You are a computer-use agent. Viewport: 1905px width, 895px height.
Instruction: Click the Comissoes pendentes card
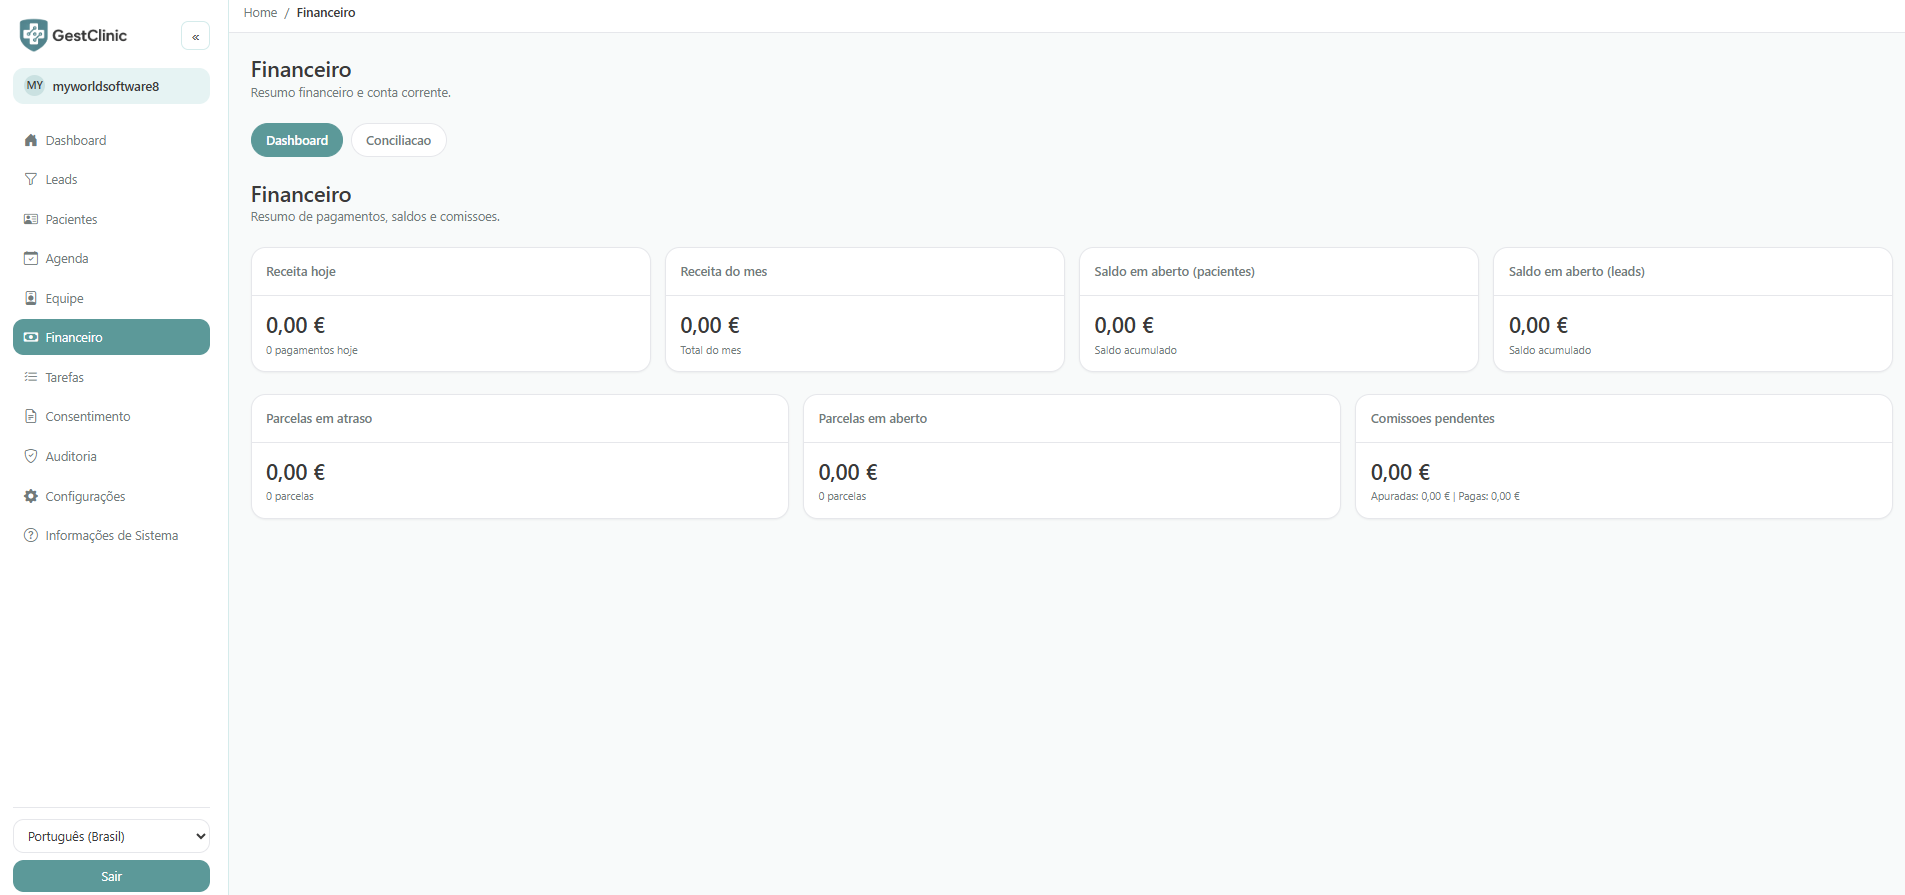[1622, 457]
